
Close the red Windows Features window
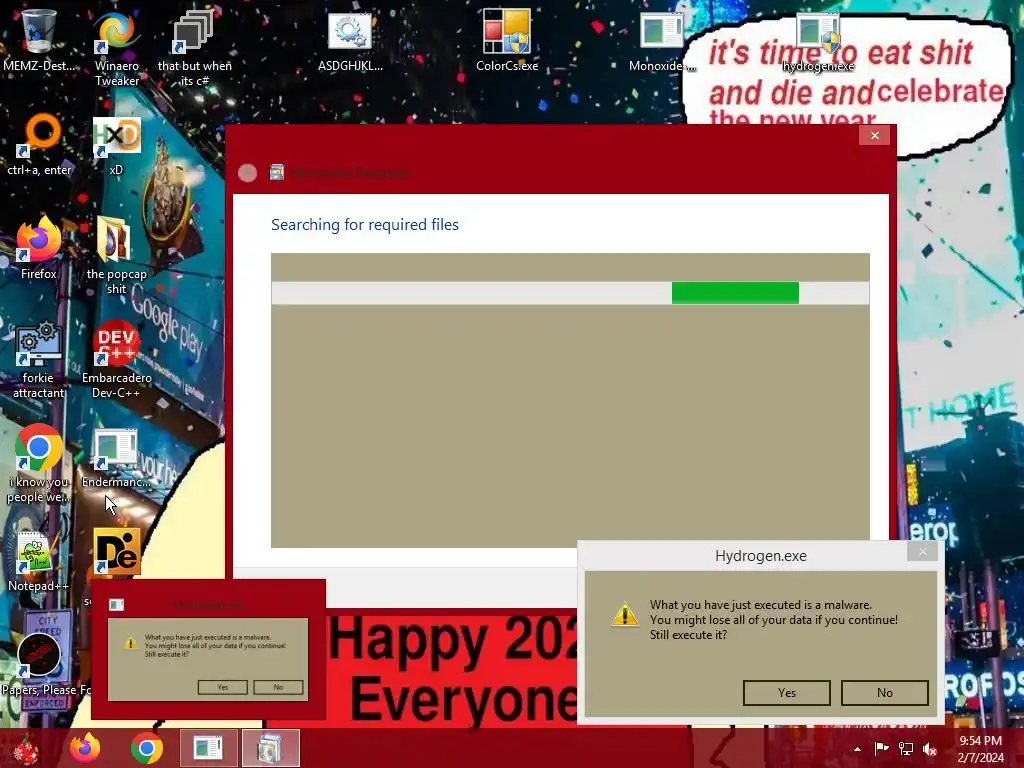874,135
